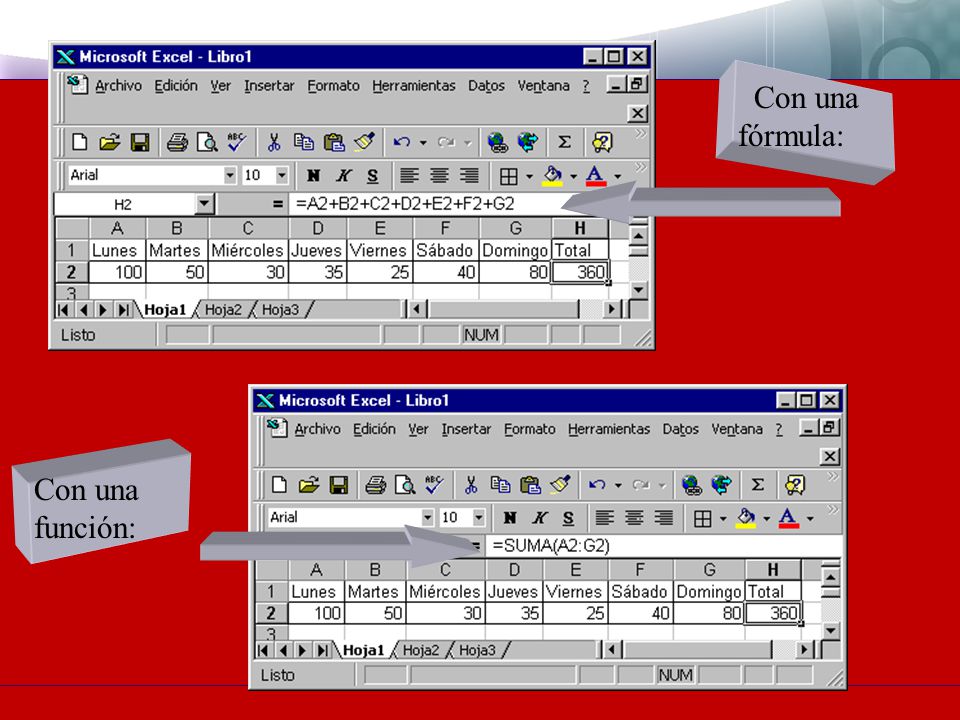Click AutoSum sigma icon in bottom Excel window
The height and width of the screenshot is (720, 960).
click(757, 485)
